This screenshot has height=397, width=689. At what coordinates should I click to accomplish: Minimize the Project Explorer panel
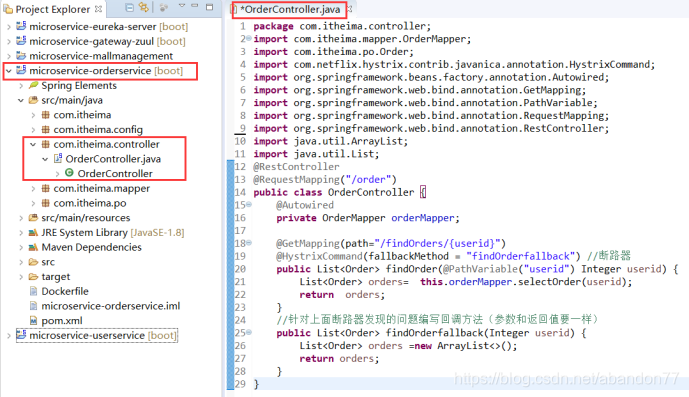(x=195, y=6)
